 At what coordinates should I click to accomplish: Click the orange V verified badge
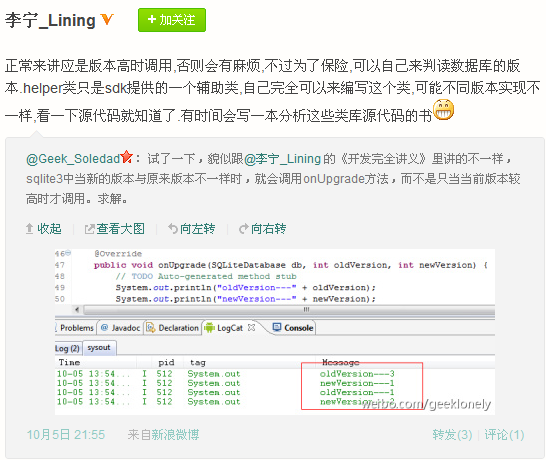(107, 19)
